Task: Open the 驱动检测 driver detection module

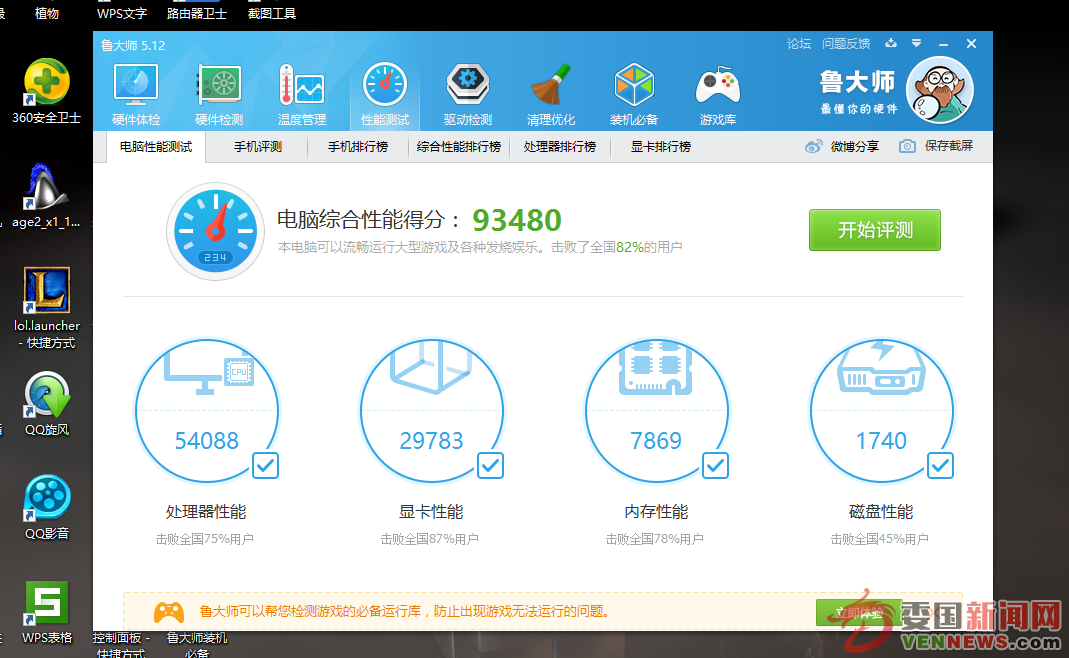Action: [468, 95]
